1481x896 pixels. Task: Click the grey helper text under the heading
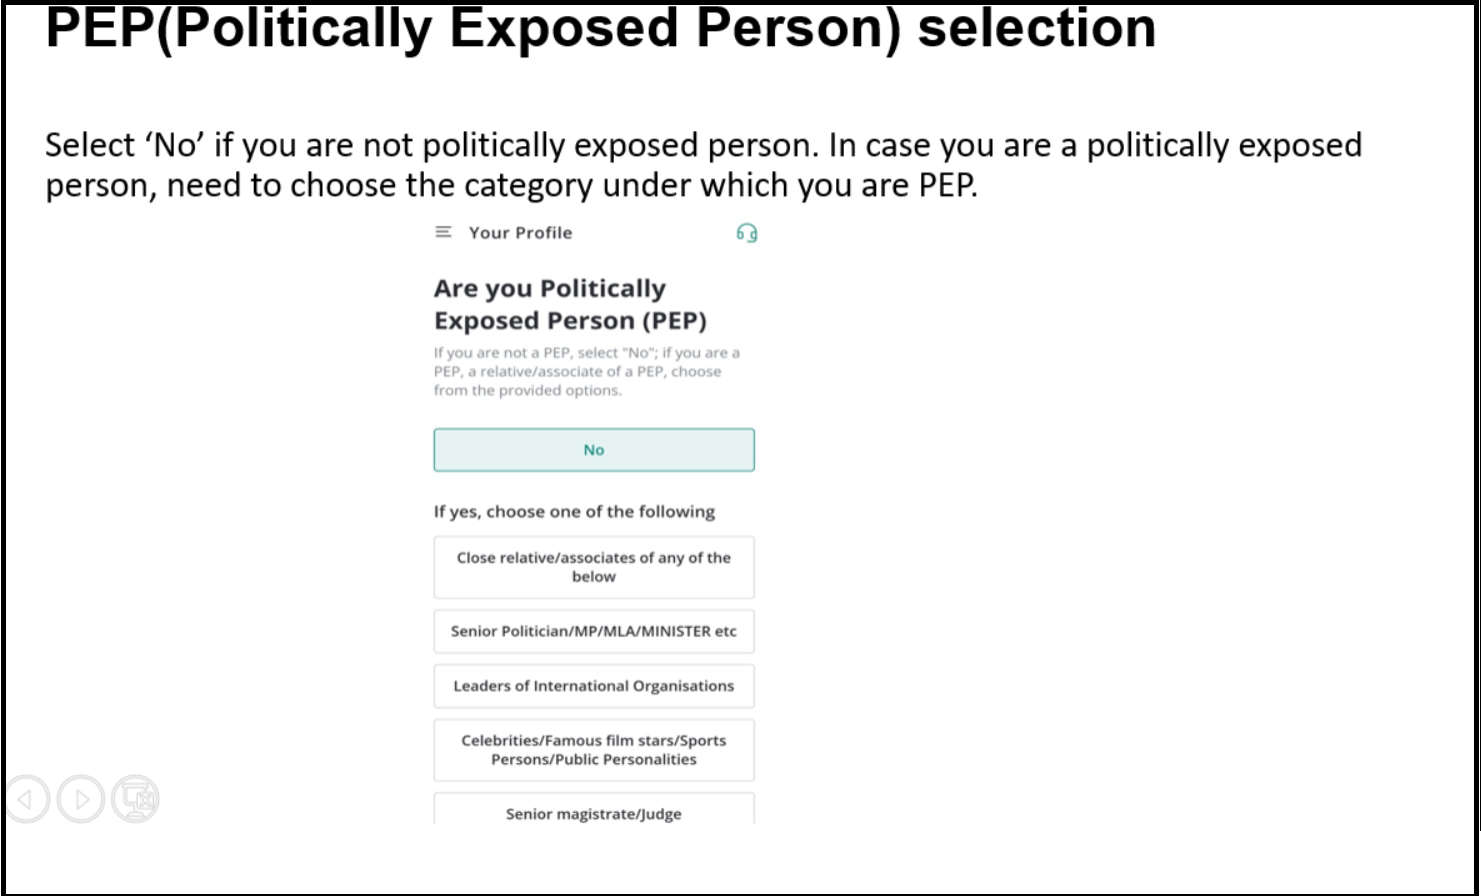click(587, 371)
